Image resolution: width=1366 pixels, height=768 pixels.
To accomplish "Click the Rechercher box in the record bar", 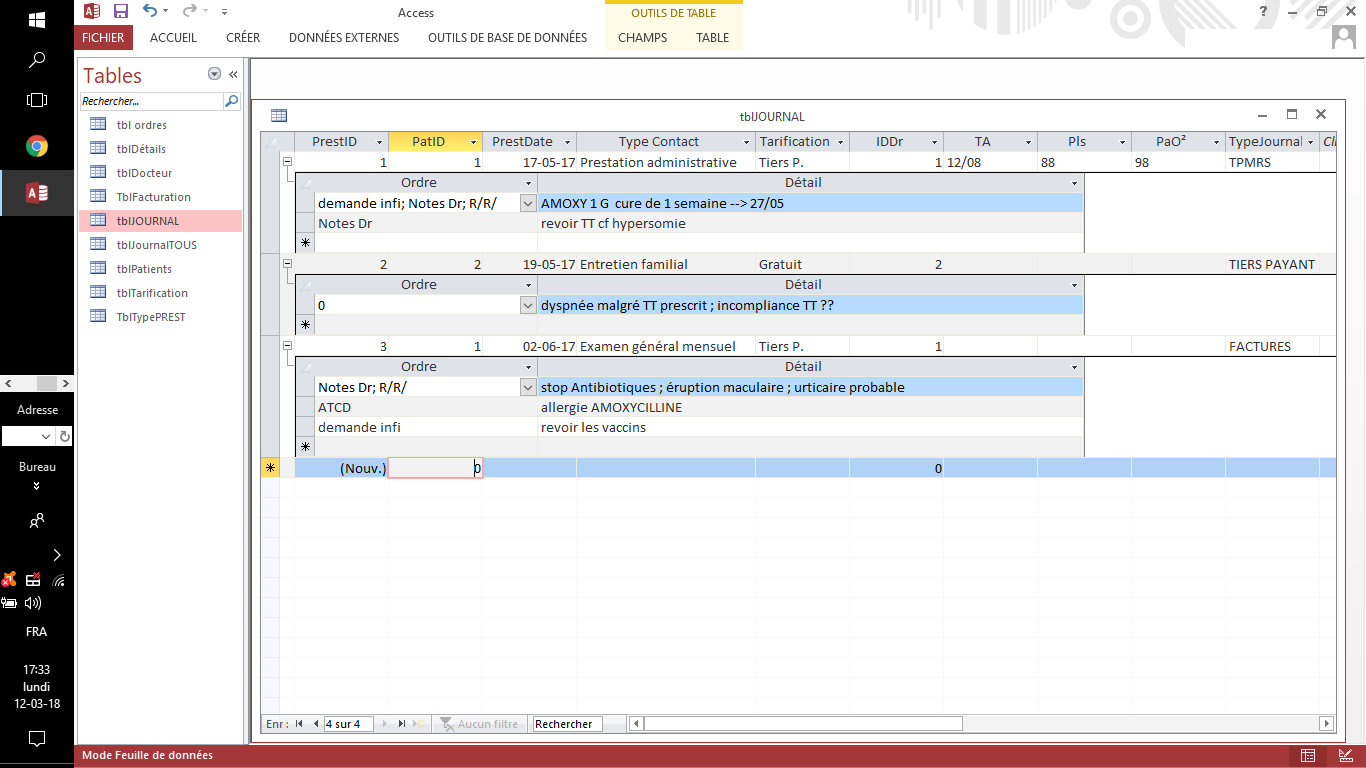I will pos(568,724).
